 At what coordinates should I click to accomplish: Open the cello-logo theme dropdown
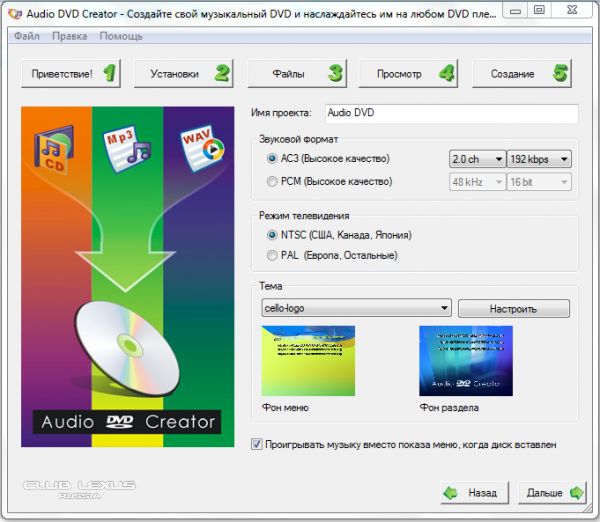pyautogui.click(x=357, y=308)
